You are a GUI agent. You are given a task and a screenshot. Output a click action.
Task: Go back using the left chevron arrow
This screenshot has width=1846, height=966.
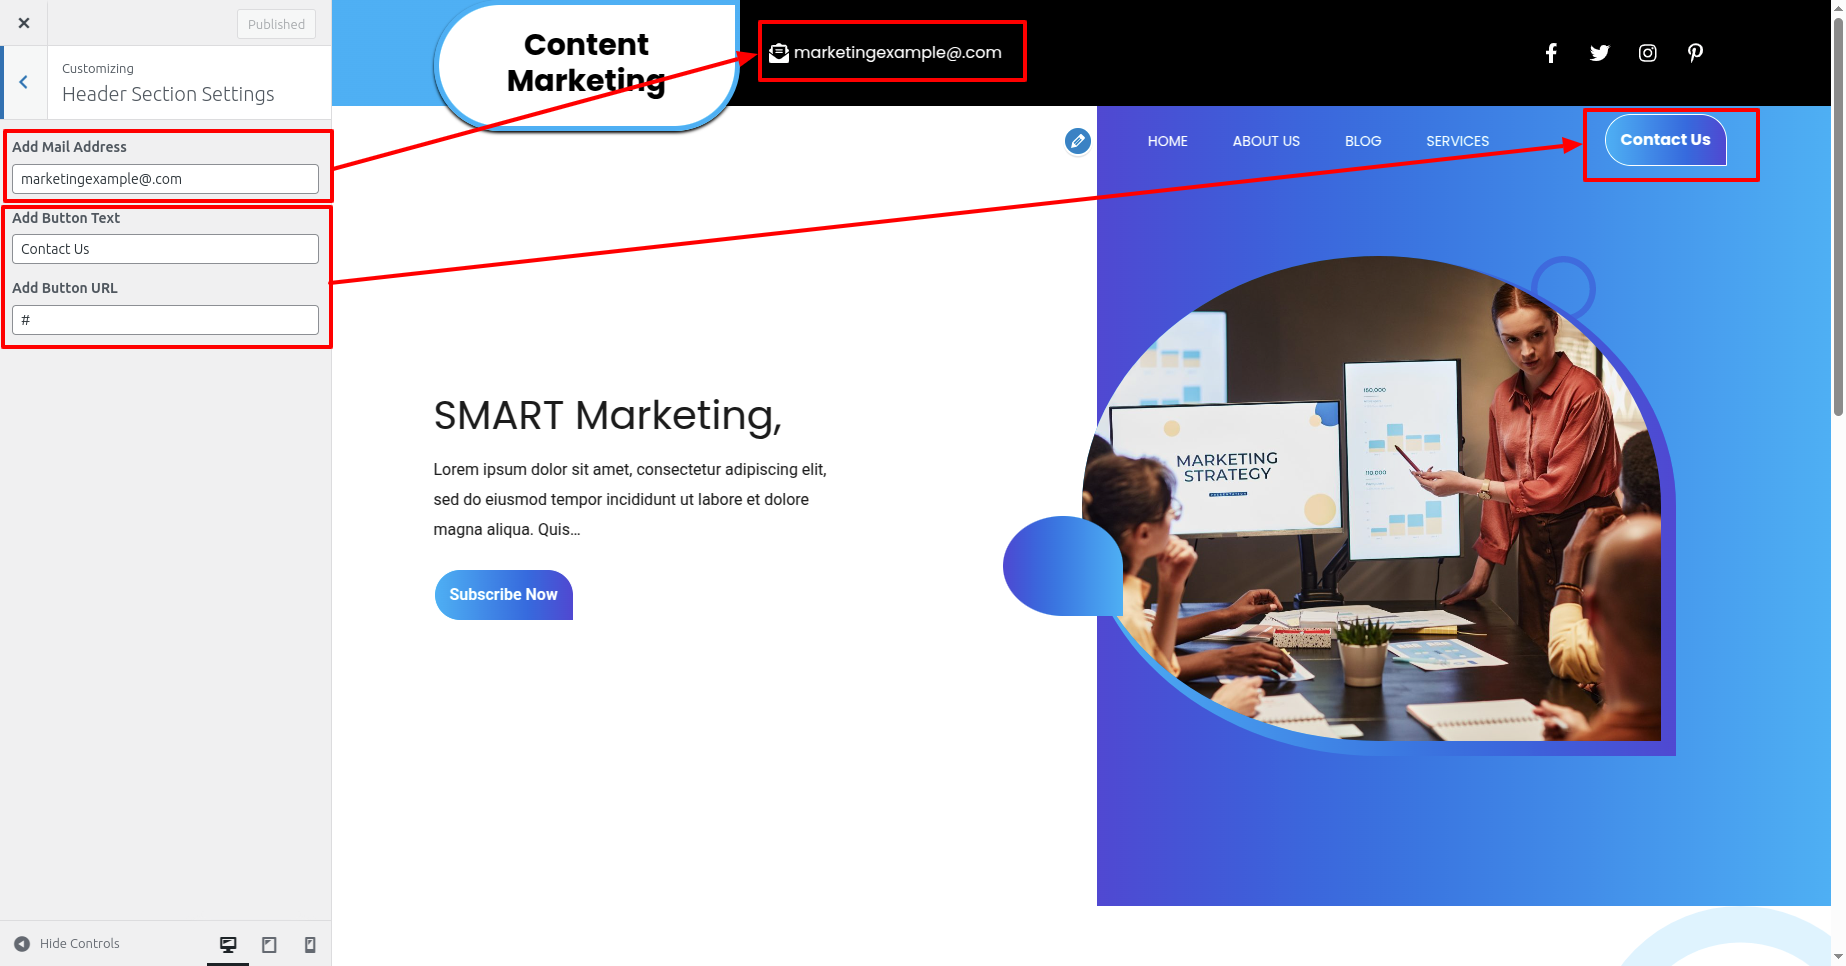[24, 83]
